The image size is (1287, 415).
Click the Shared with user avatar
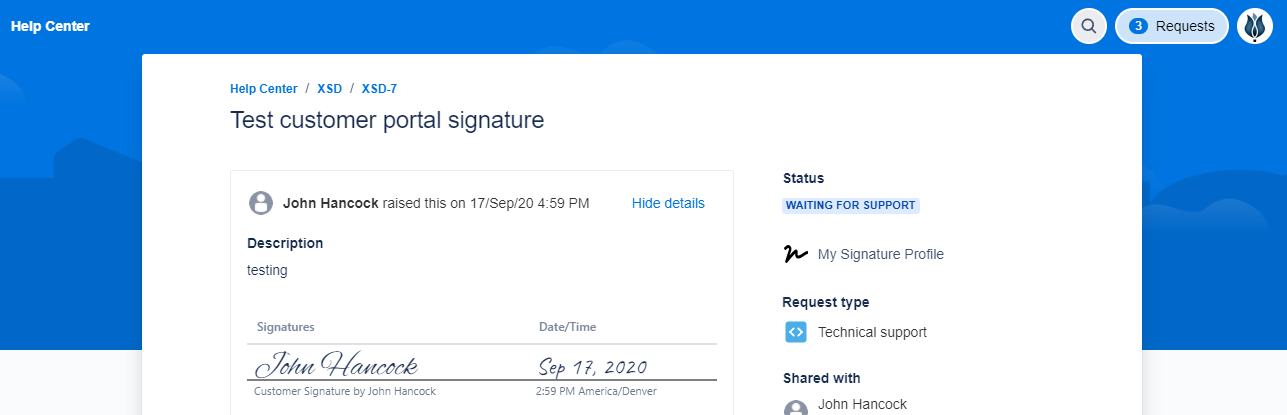coord(796,408)
